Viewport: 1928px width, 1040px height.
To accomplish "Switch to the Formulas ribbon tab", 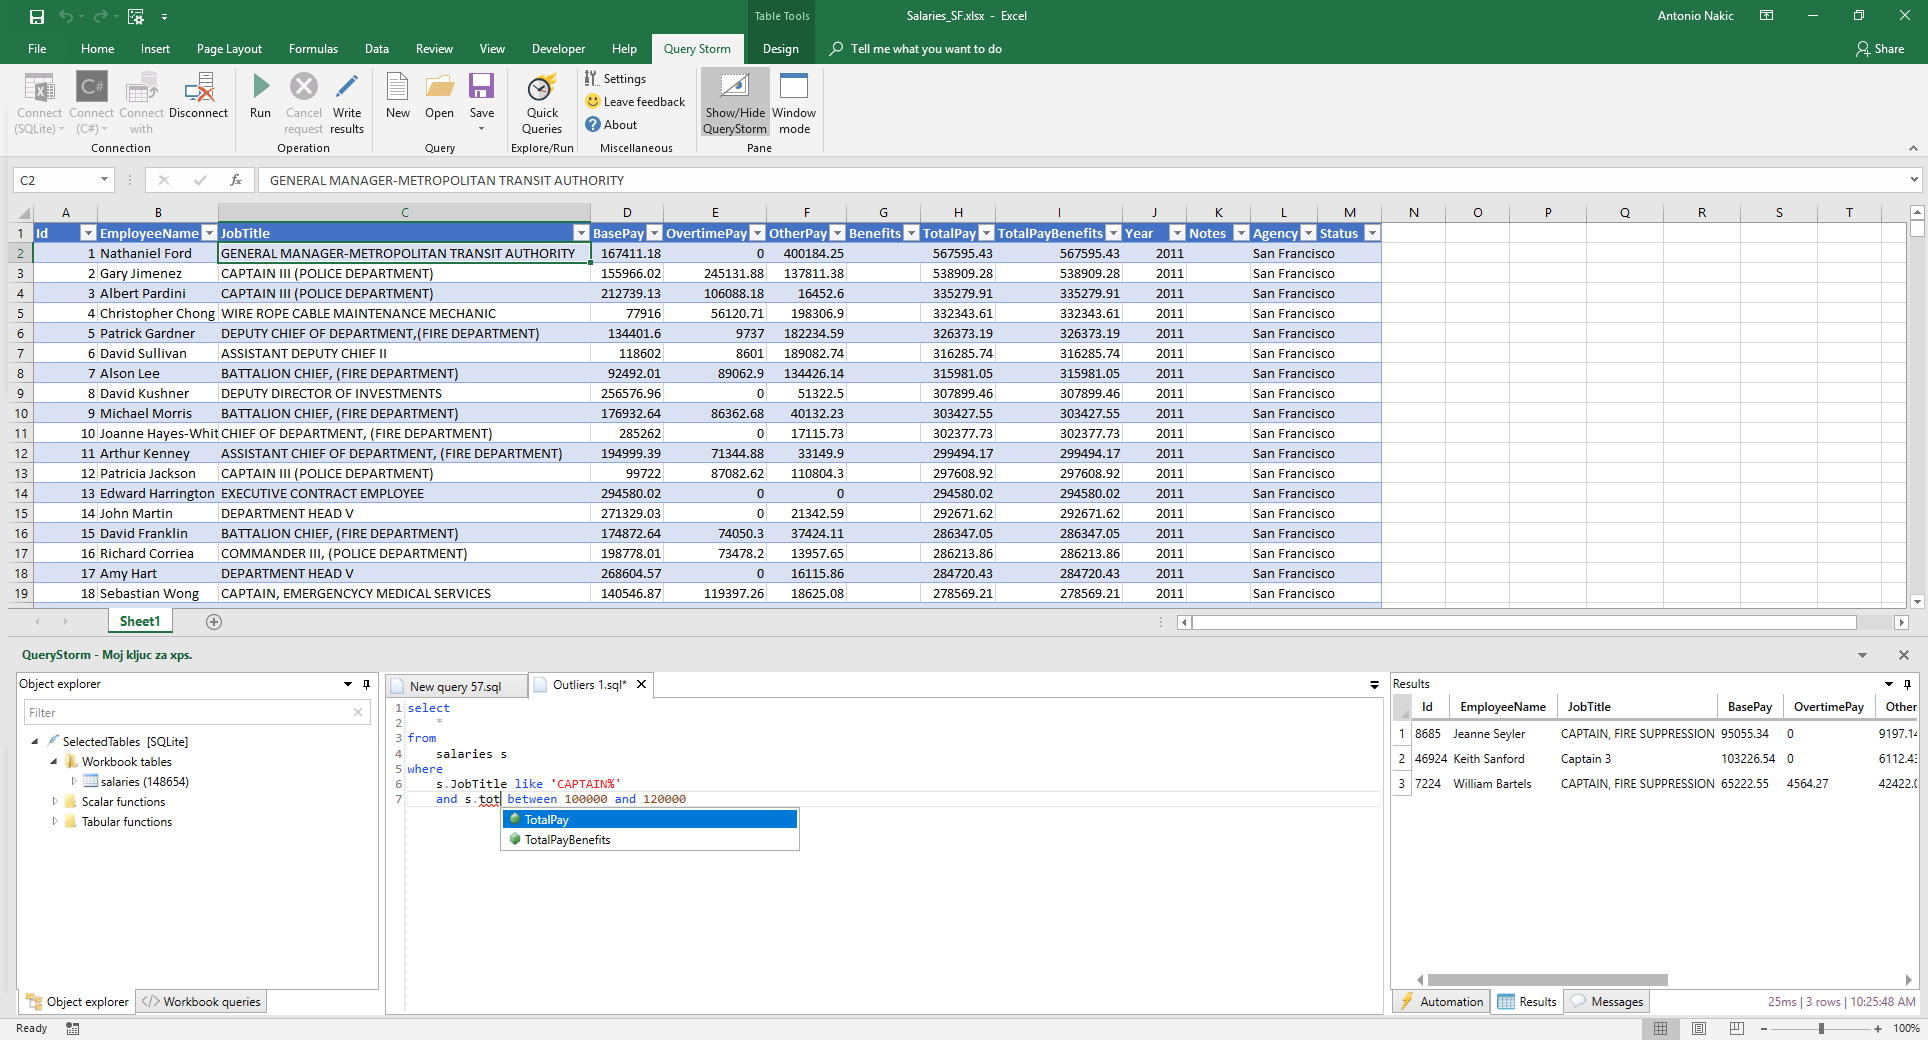I will [313, 49].
